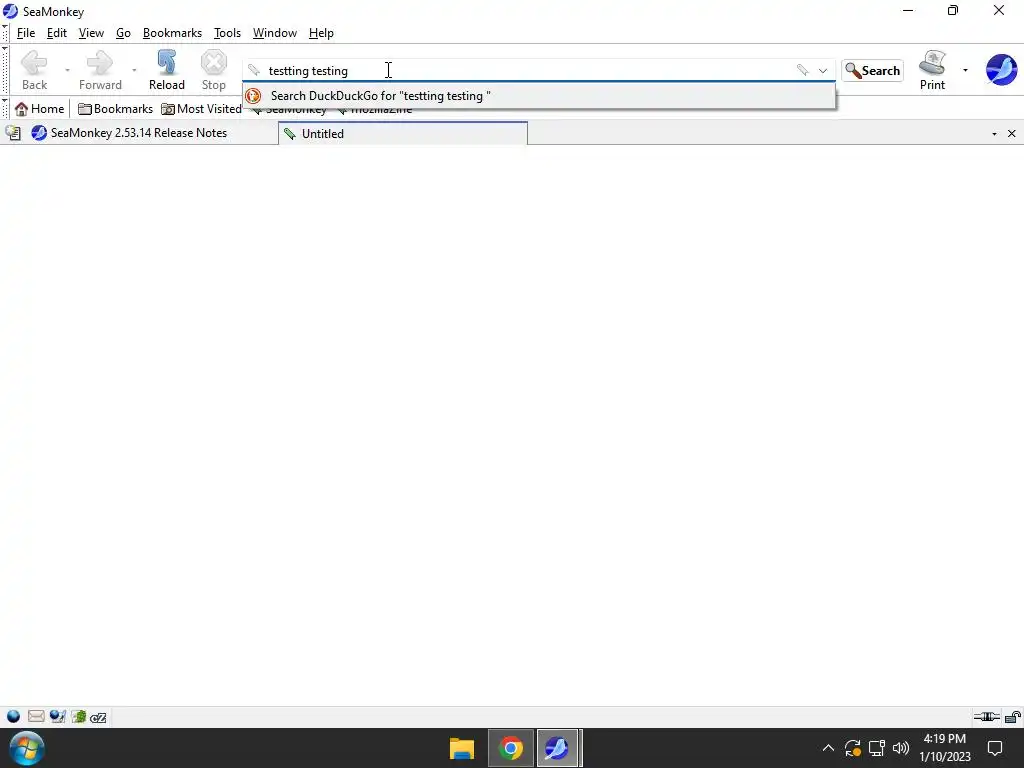
Task: Click the feed/tag icon inside the address bar
Action: (x=802, y=70)
